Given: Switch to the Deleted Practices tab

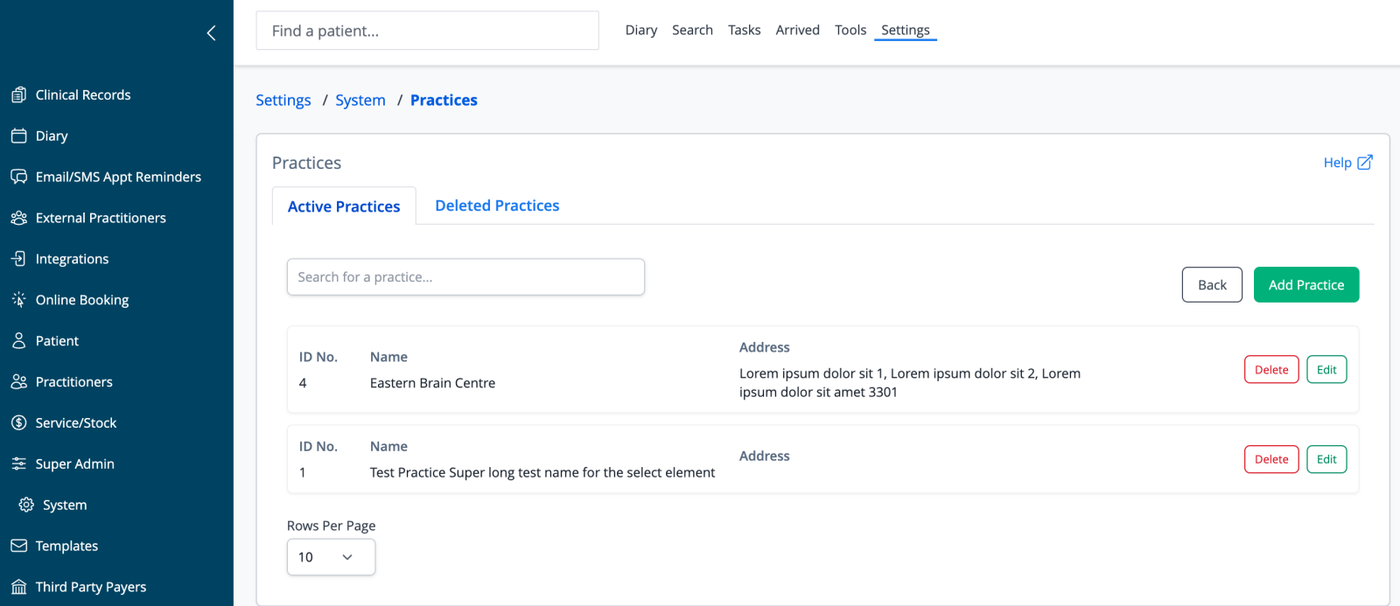Looking at the screenshot, I should click(x=497, y=205).
